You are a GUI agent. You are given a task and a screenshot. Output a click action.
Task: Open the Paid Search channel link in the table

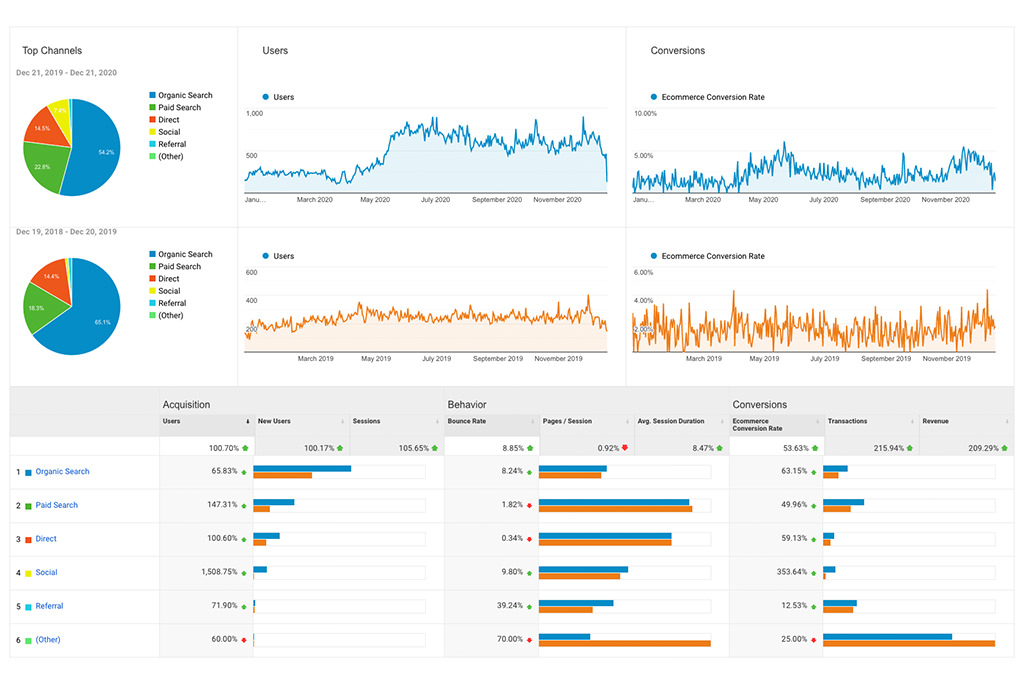pyautogui.click(x=56, y=506)
